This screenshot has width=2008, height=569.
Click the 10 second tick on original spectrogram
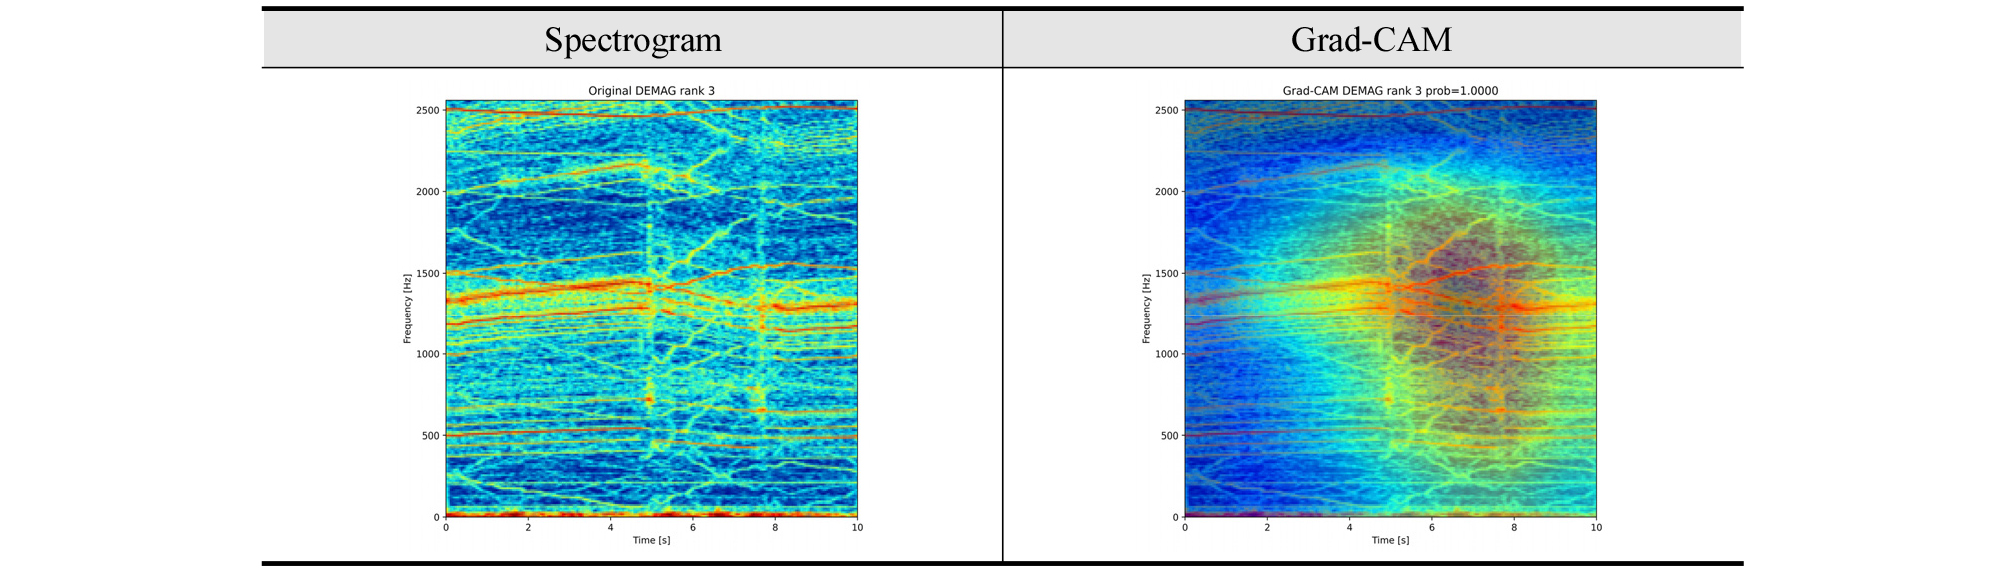[857, 527]
